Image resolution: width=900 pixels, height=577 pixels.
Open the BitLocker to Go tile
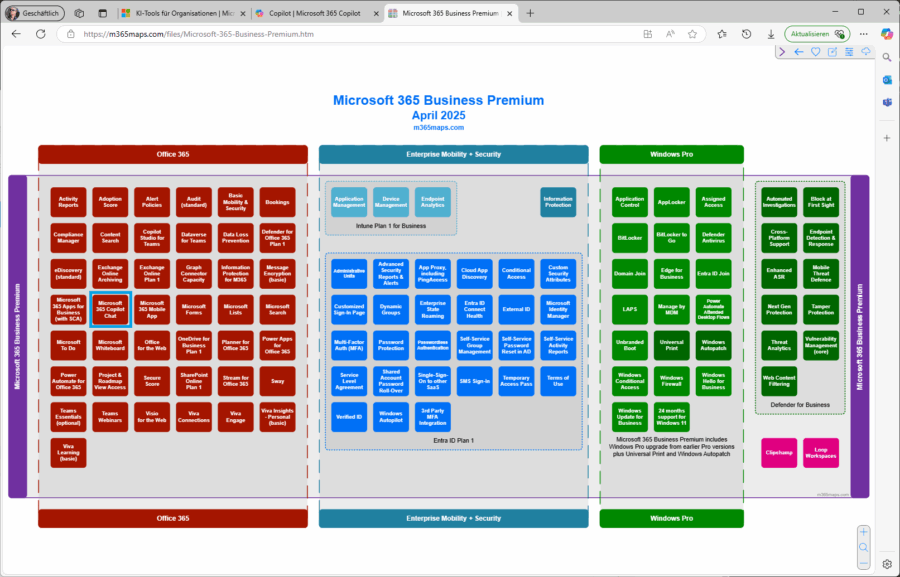click(x=672, y=238)
